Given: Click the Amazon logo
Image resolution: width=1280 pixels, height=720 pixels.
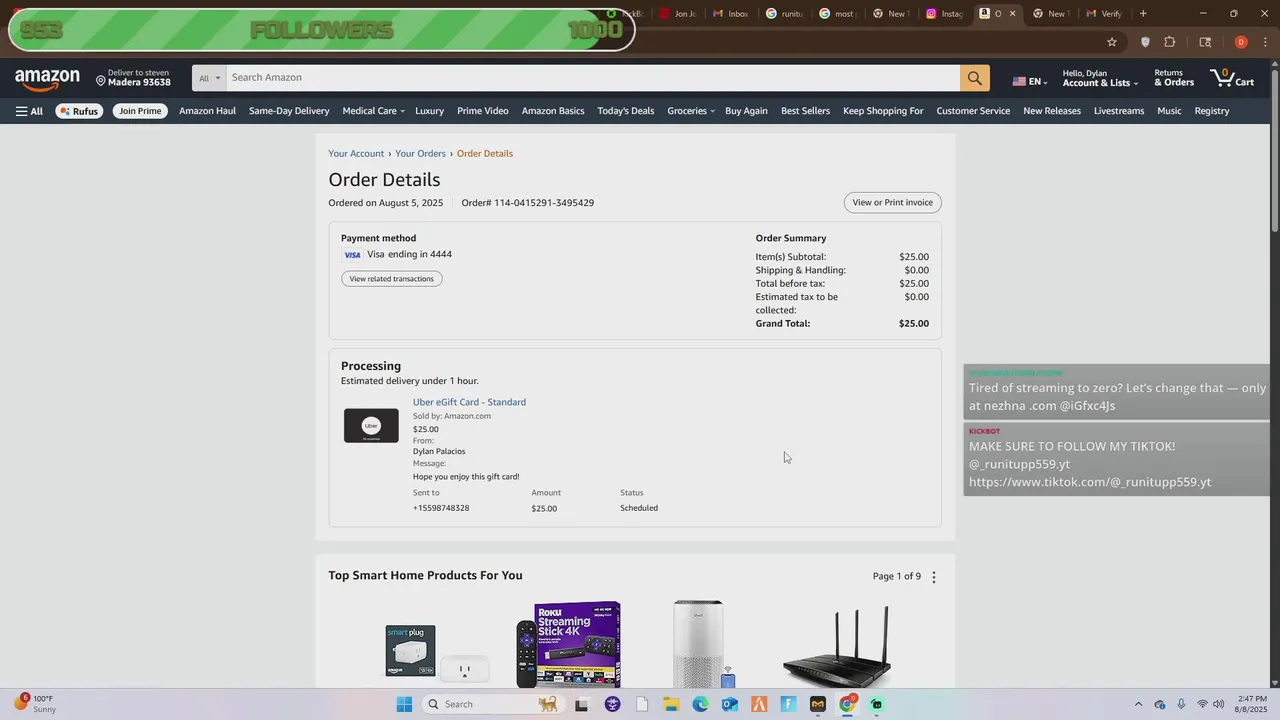Looking at the screenshot, I should pyautogui.click(x=47, y=79).
